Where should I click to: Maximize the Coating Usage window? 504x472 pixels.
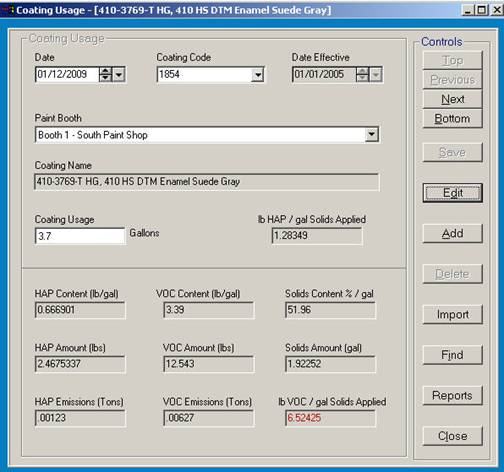click(482, 10)
